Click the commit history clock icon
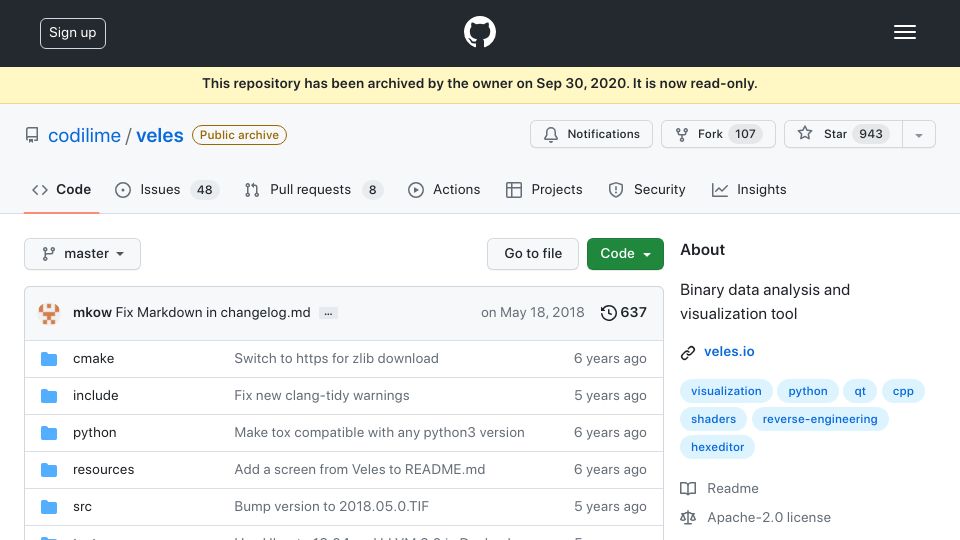 pyautogui.click(x=608, y=313)
